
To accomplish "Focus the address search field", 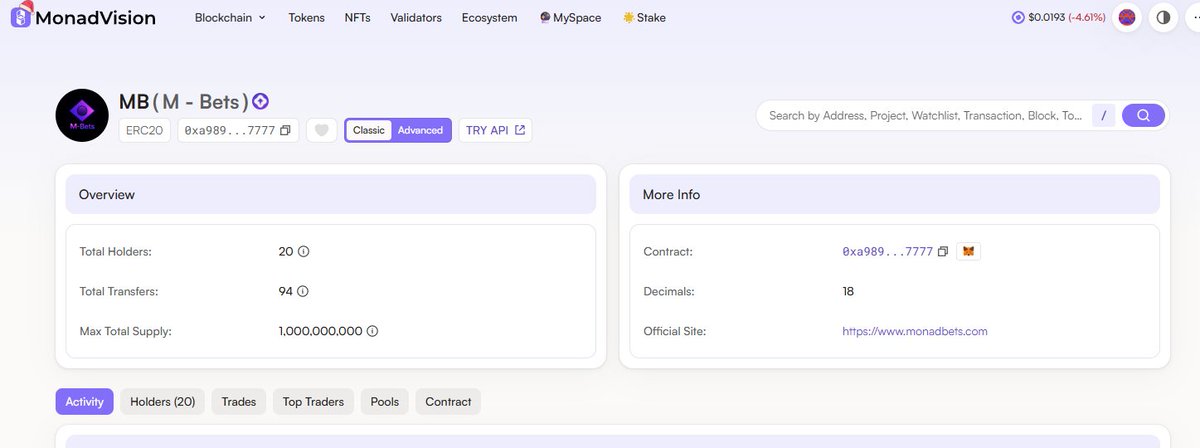I will point(925,116).
